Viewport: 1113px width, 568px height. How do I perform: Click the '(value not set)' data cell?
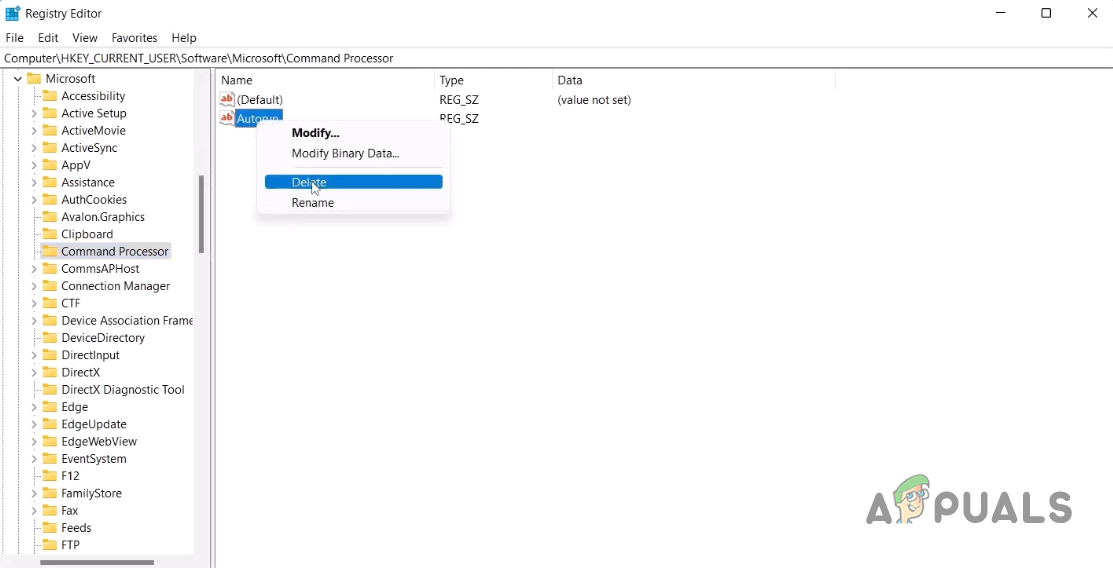(594, 100)
